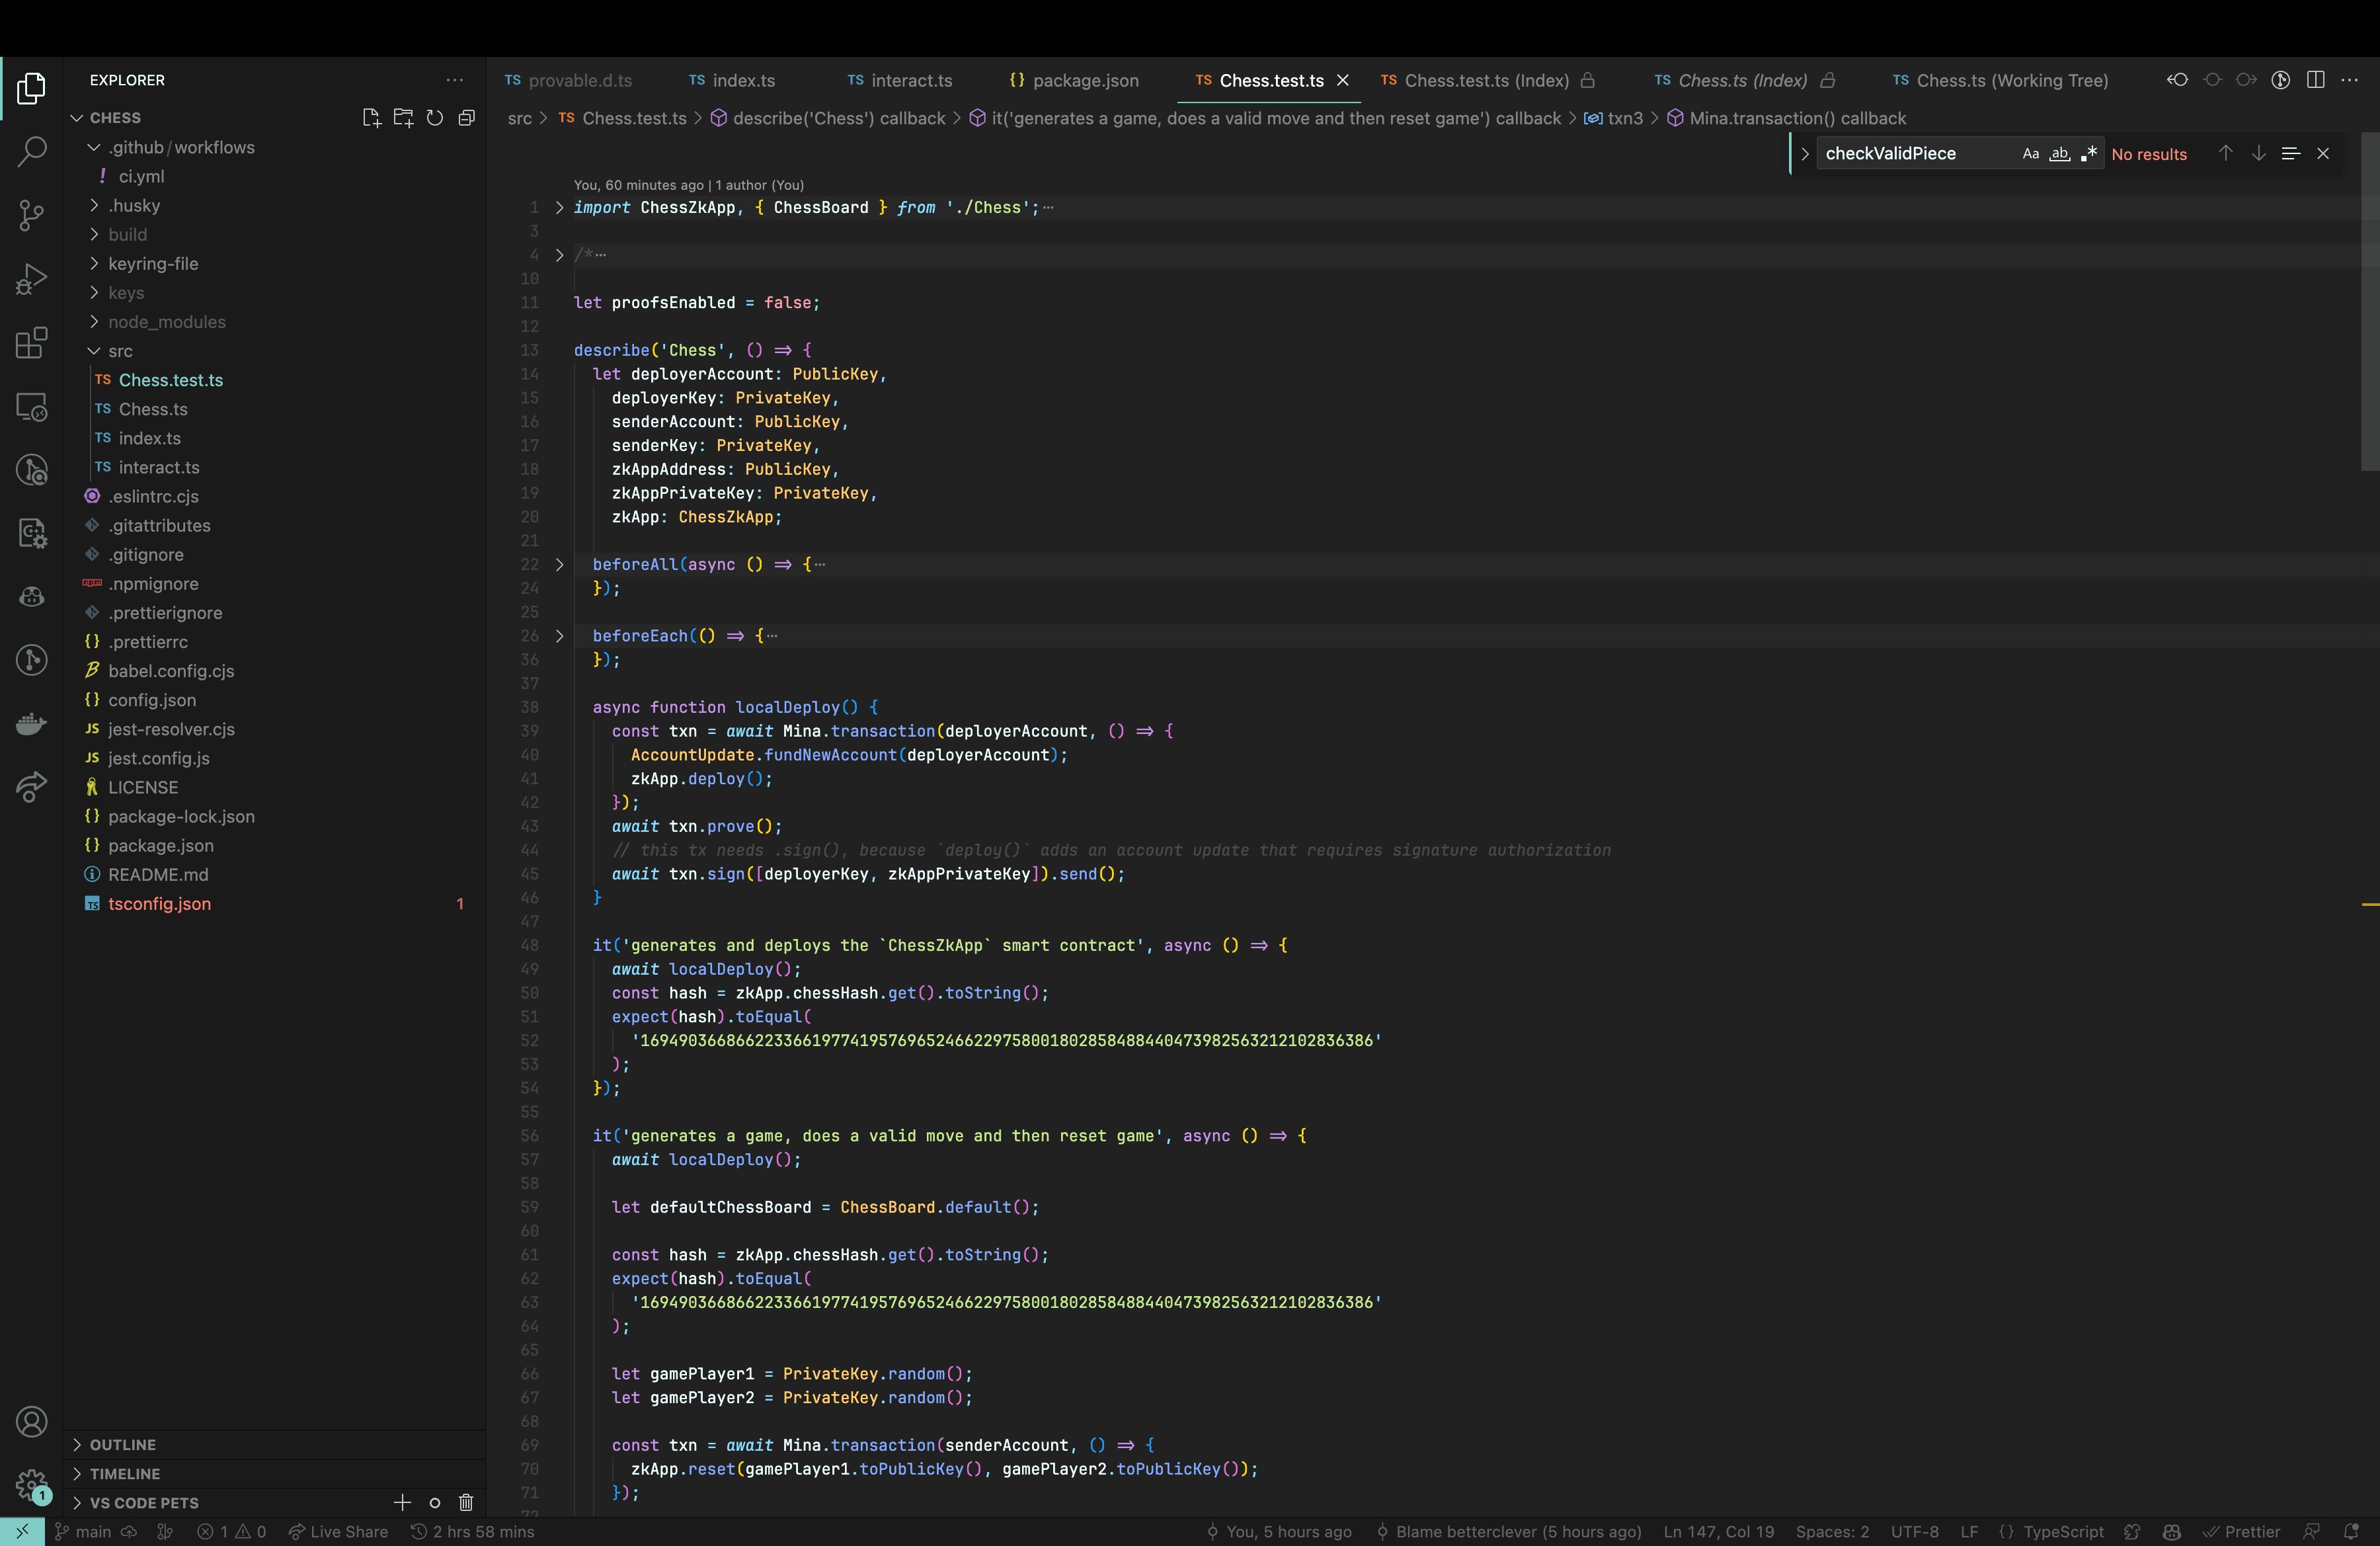Expand the replace field in find widget
This screenshot has width=2380, height=1546.
pyautogui.click(x=1805, y=153)
